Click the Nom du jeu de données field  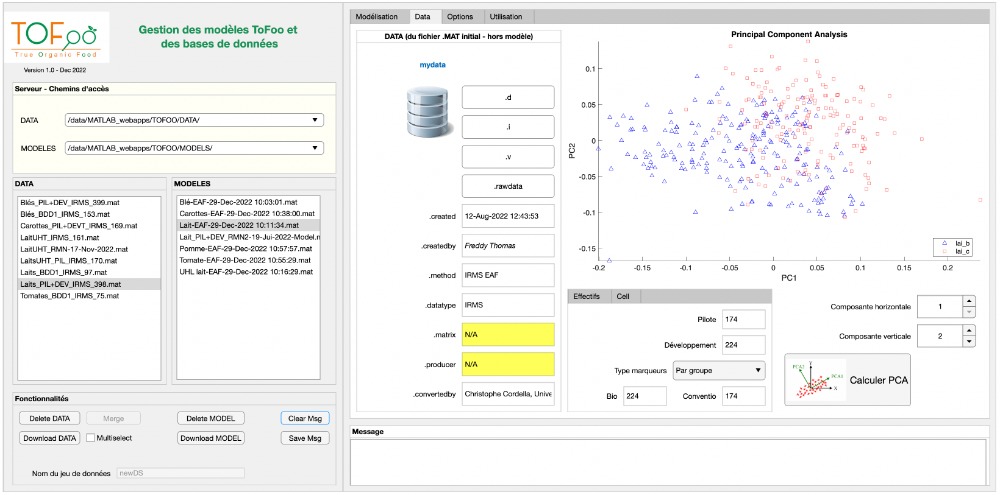[180, 472]
